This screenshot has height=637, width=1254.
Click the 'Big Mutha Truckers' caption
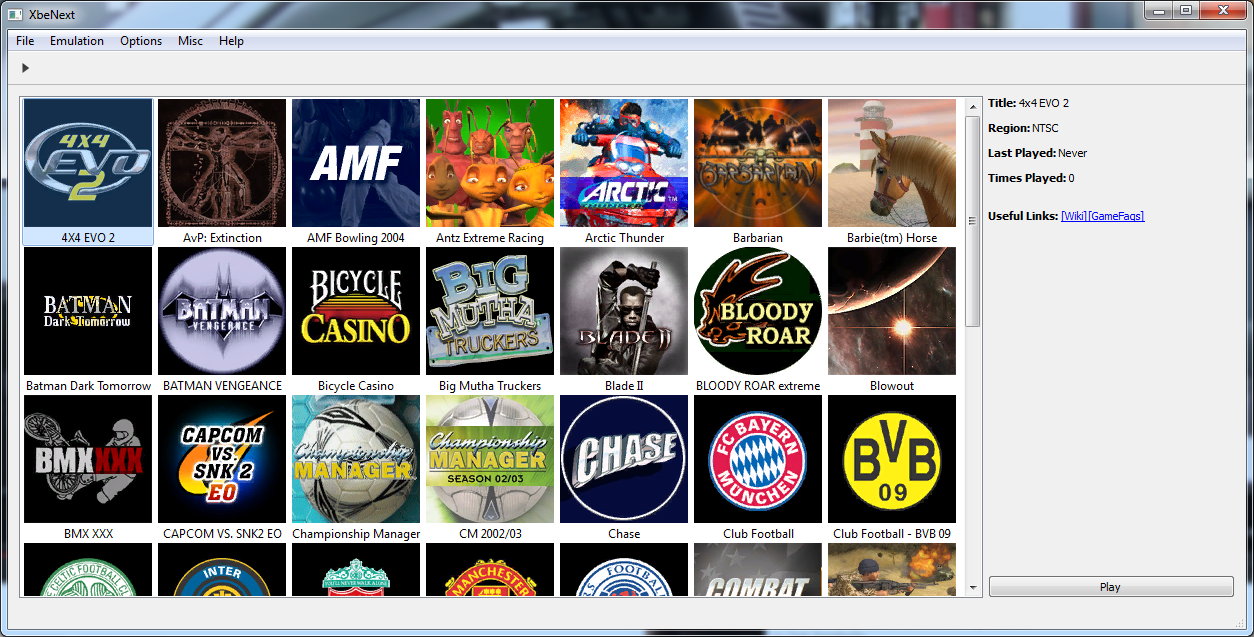[490, 386]
